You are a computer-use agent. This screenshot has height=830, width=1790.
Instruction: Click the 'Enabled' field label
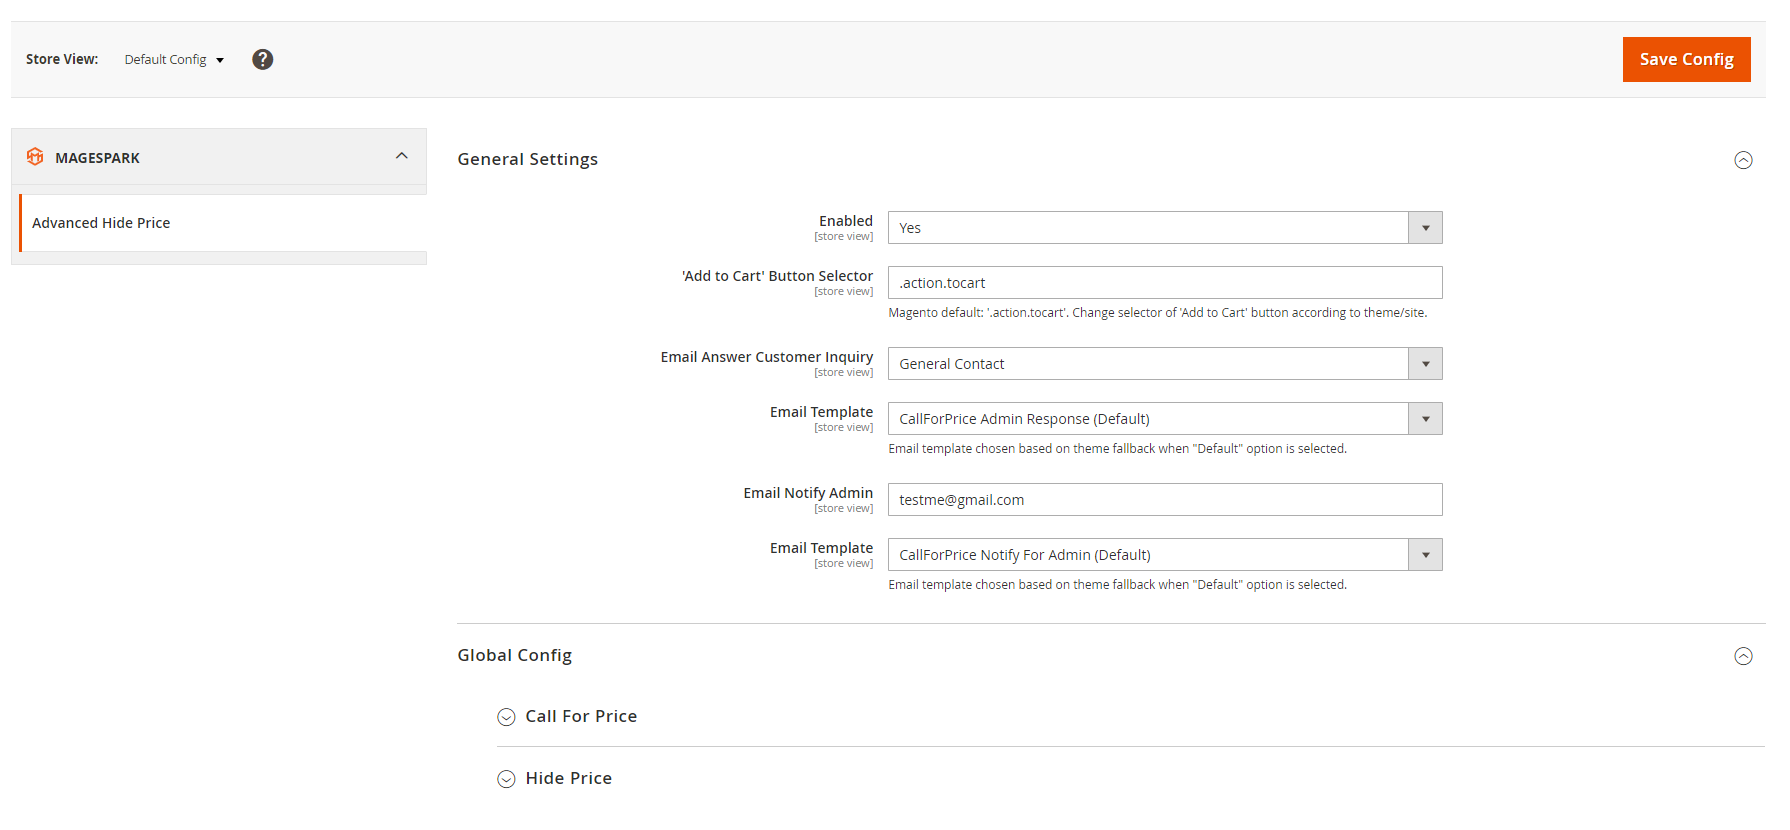point(846,221)
